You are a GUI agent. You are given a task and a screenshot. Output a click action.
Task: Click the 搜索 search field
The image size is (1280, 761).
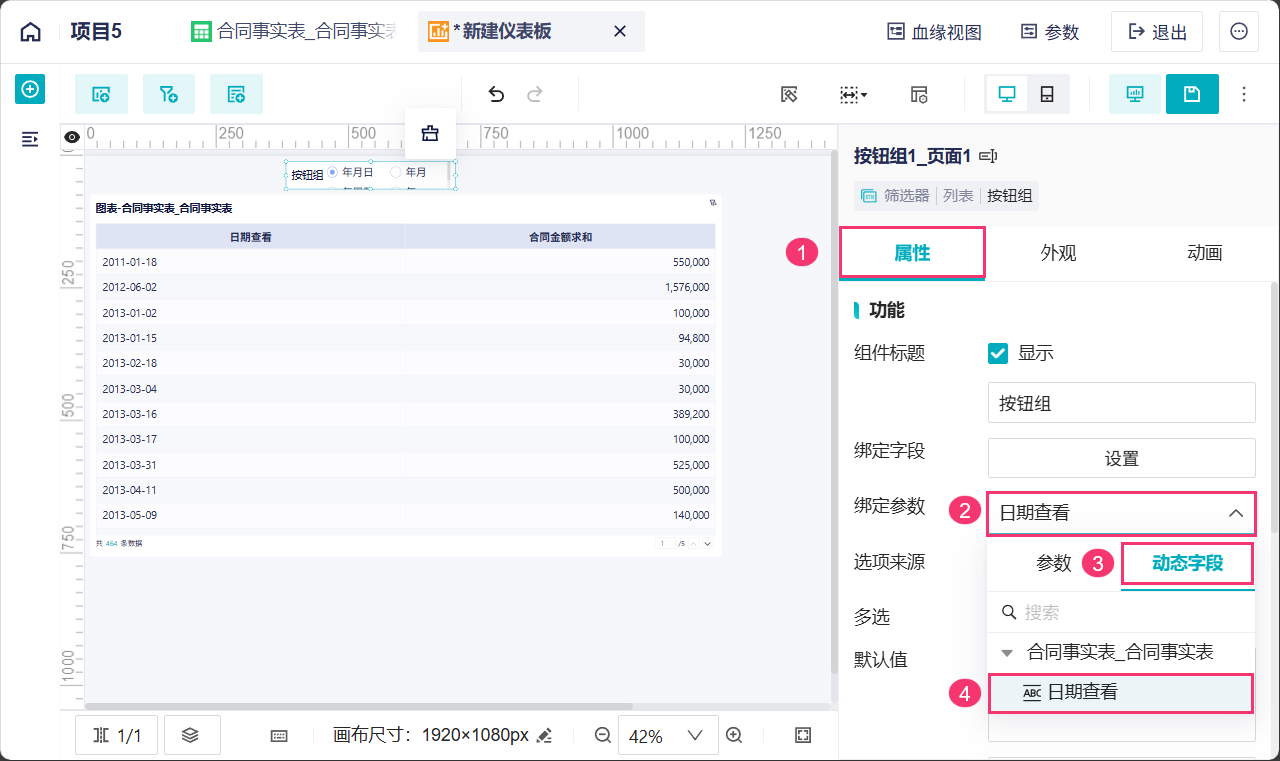[1121, 612]
